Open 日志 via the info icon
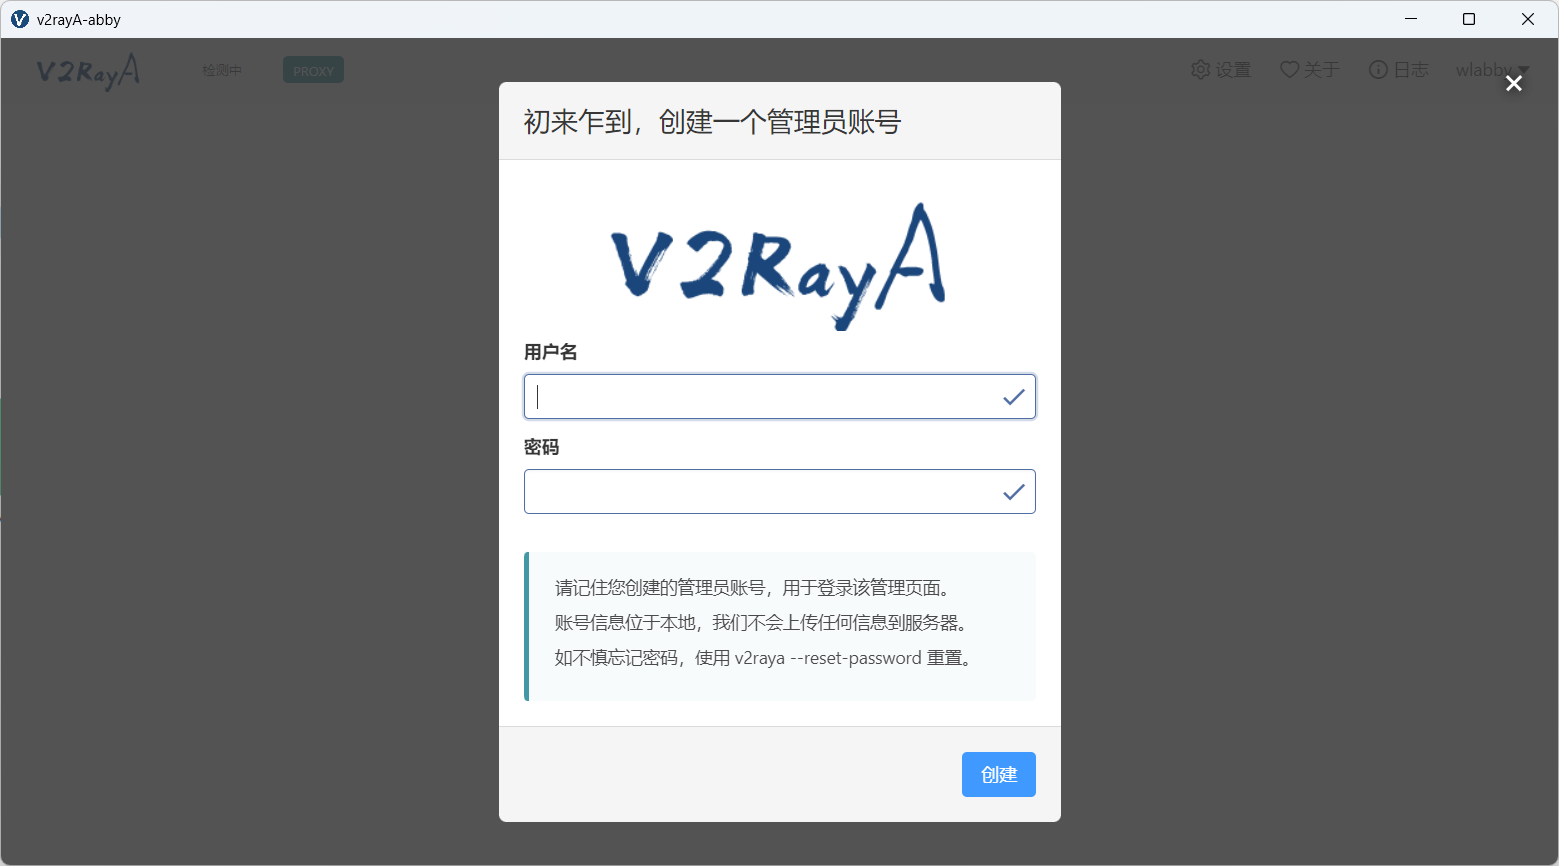 [1398, 70]
